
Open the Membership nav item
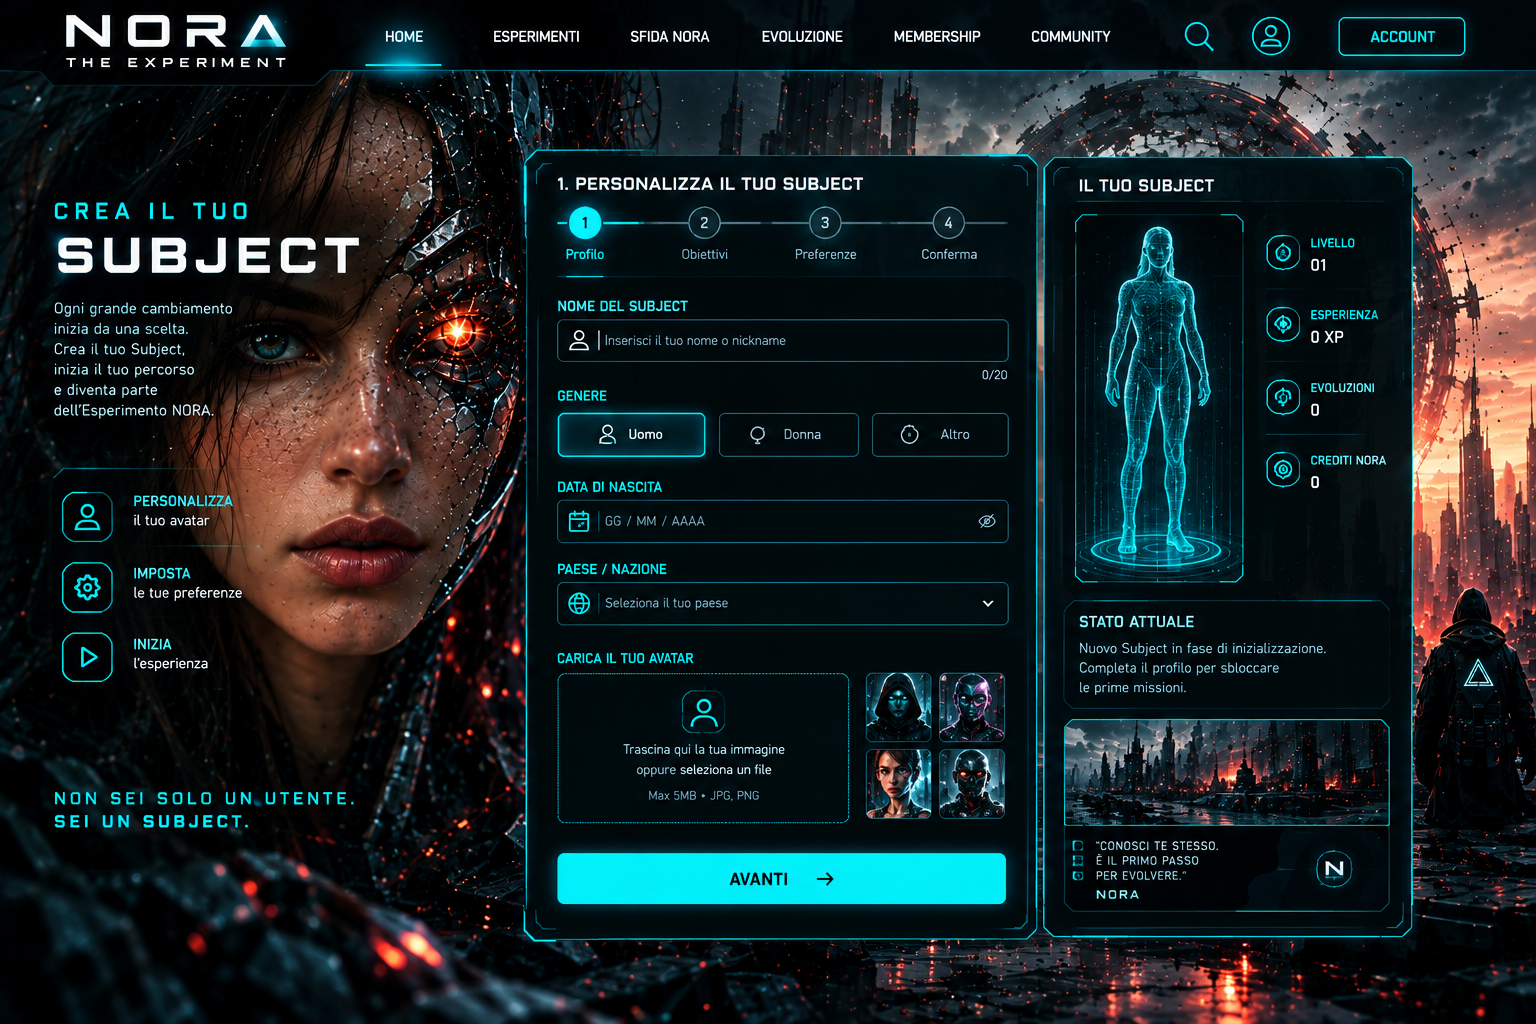tap(937, 37)
